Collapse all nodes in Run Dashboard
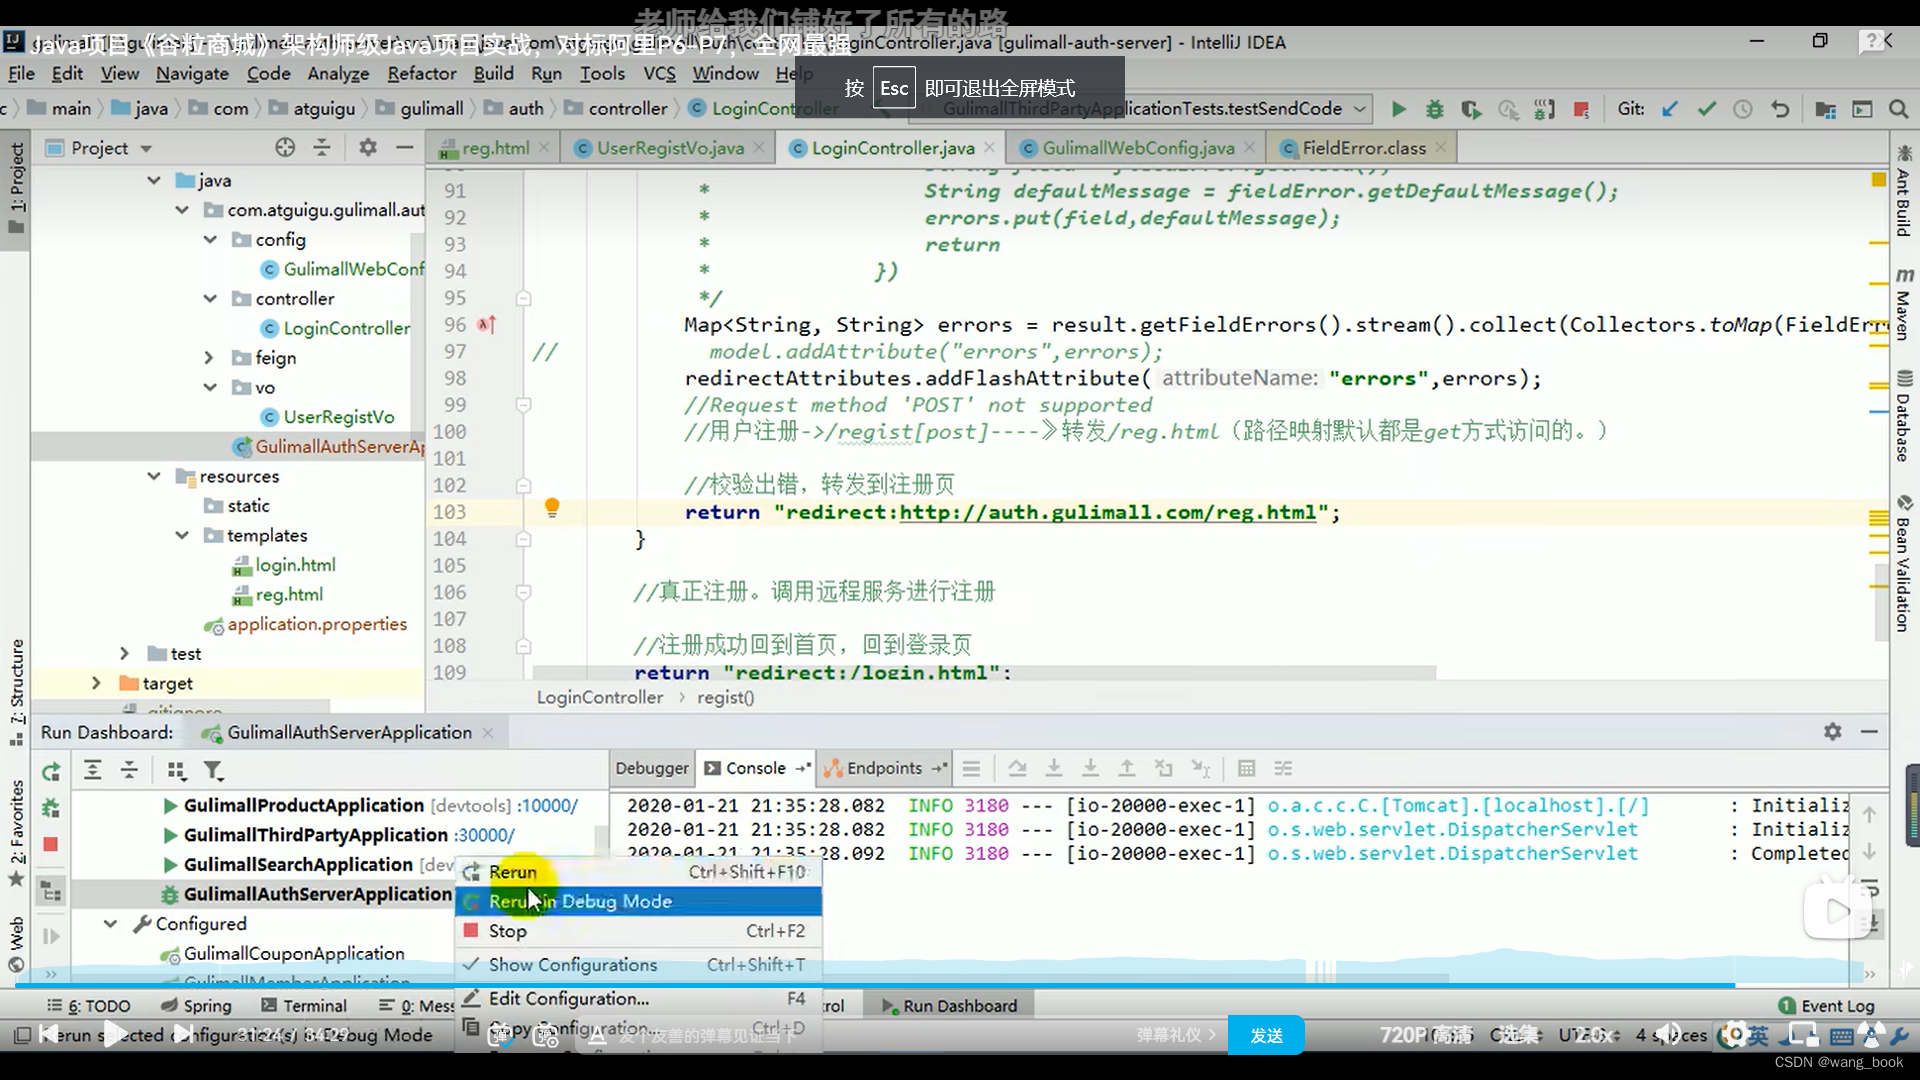This screenshot has height=1080, width=1920. tap(129, 770)
